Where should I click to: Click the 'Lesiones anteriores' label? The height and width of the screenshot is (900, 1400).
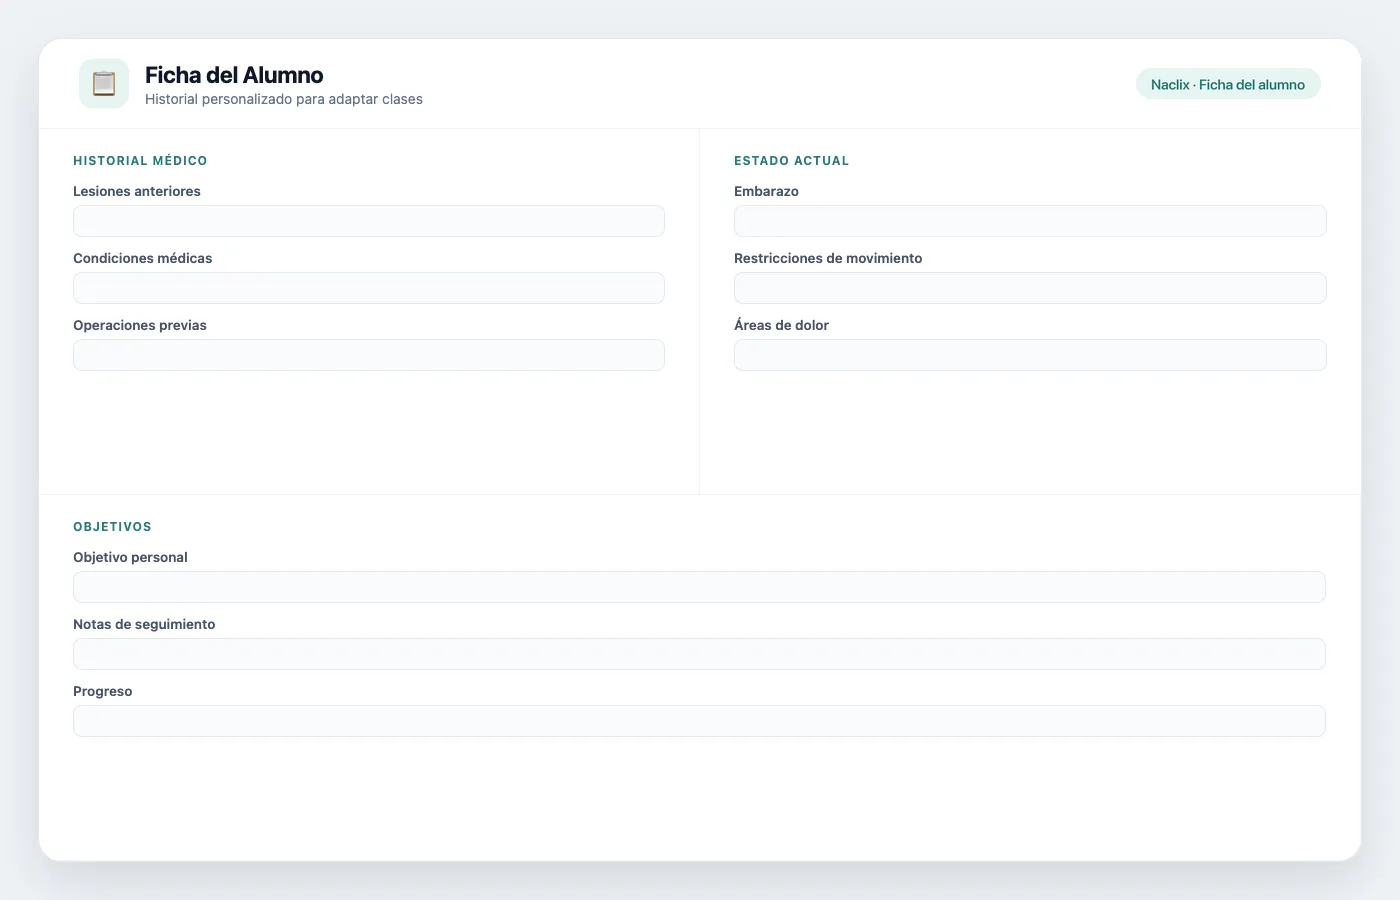point(137,191)
